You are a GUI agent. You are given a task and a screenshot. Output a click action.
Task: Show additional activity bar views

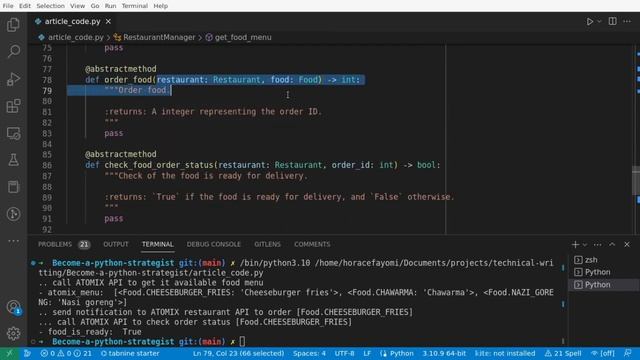pyautogui.click(x=13, y=241)
